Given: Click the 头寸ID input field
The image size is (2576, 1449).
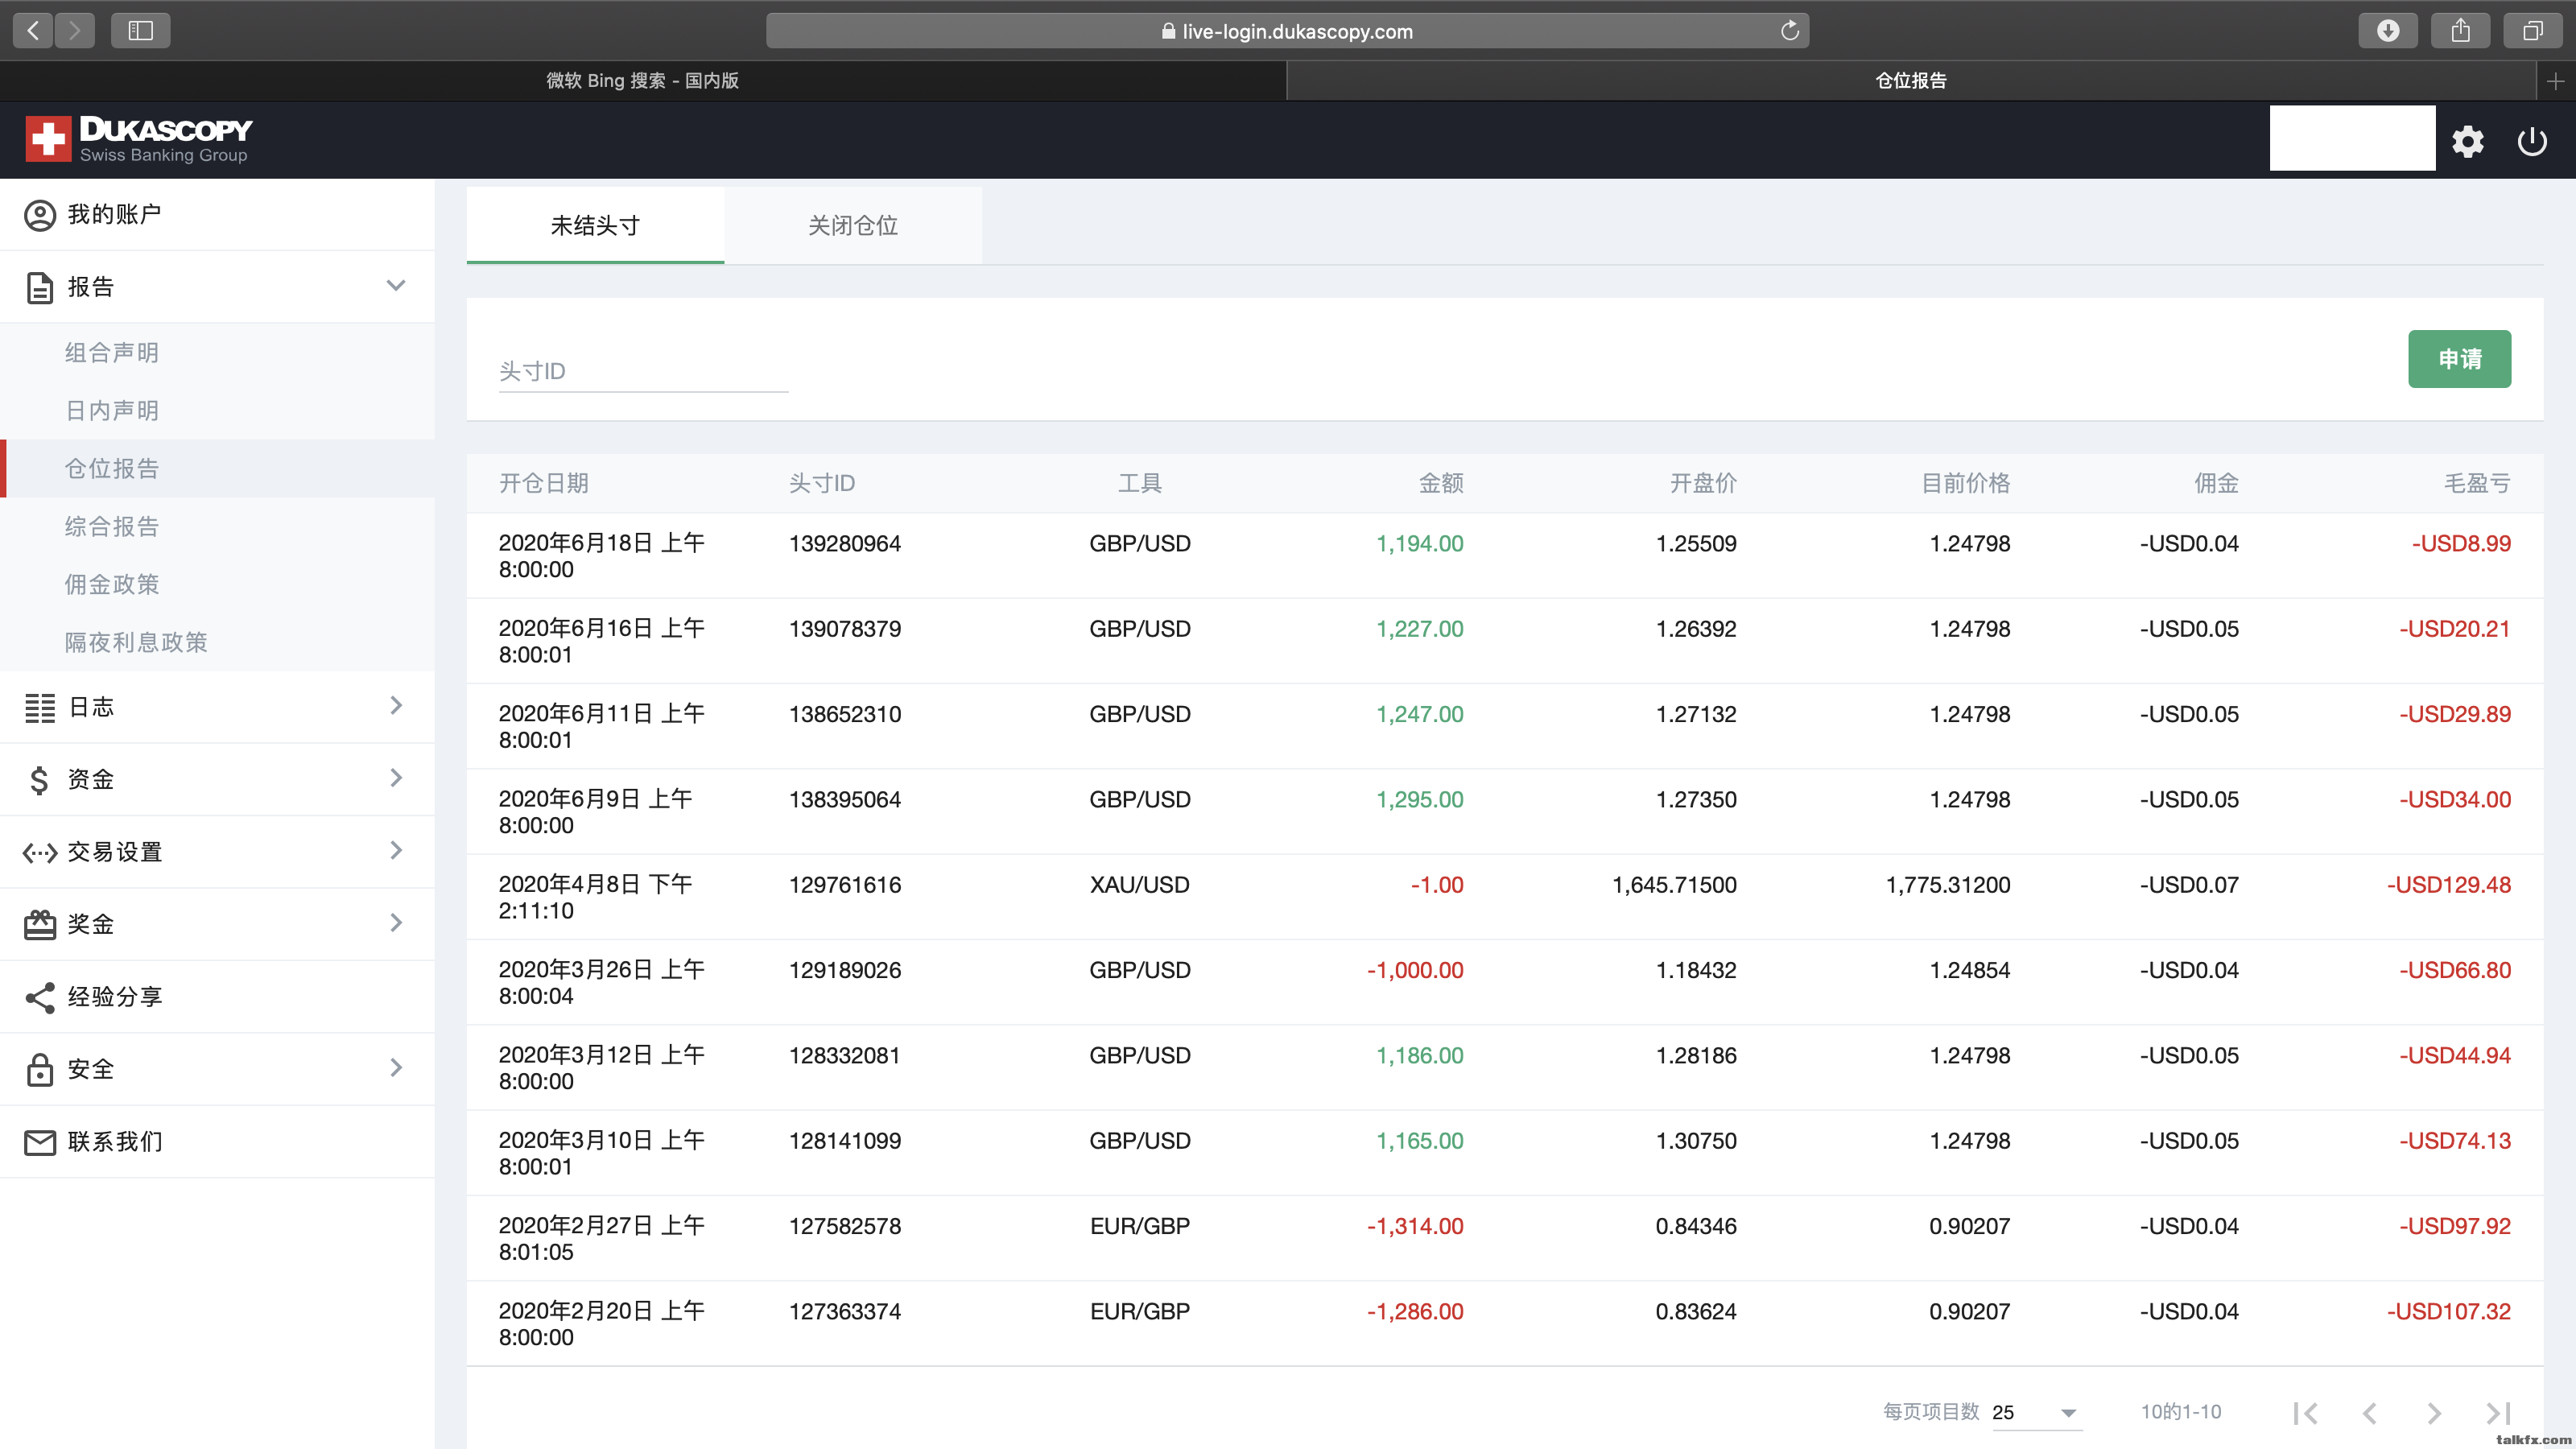Looking at the screenshot, I should tap(644, 372).
